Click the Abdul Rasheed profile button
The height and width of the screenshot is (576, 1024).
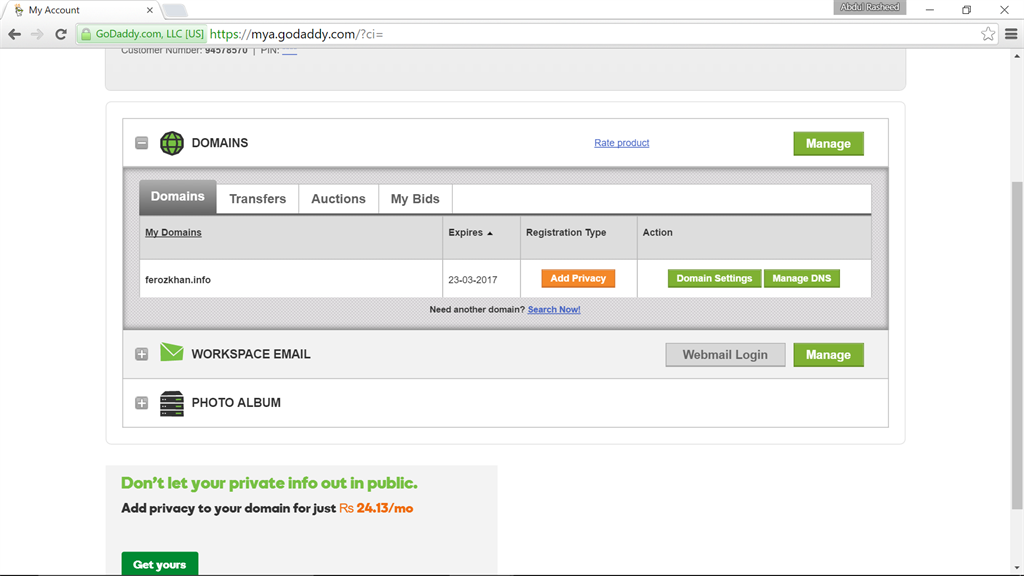[869, 8]
